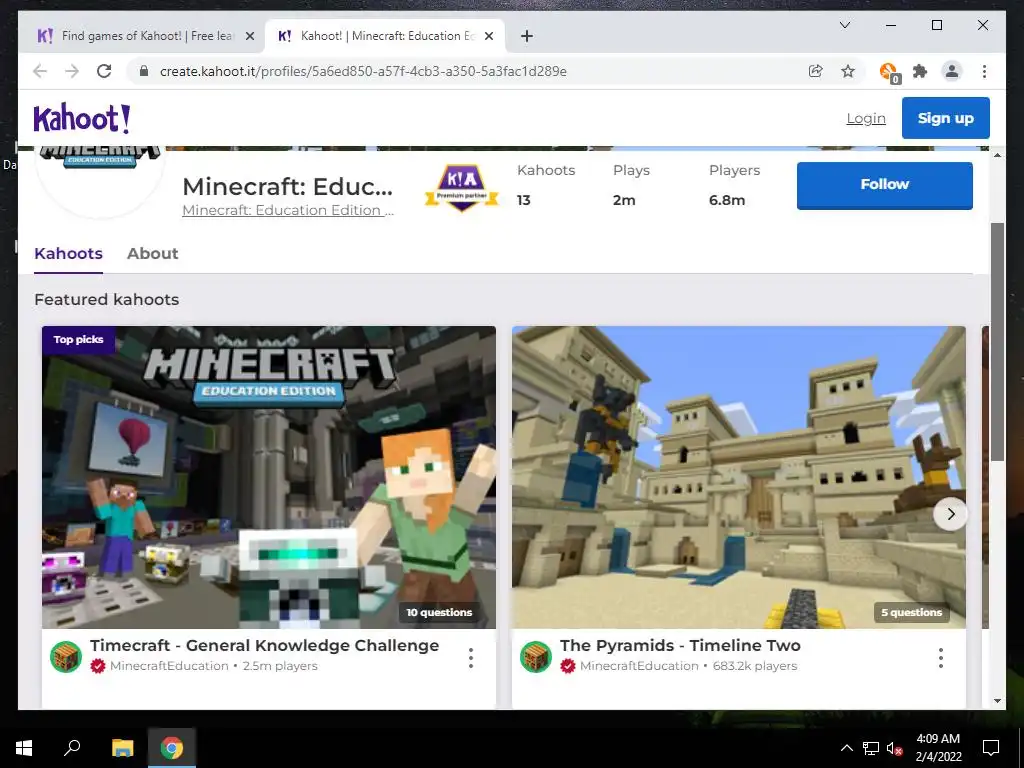
Task: Open The Pyramids thumbnail image
Action: [739, 477]
